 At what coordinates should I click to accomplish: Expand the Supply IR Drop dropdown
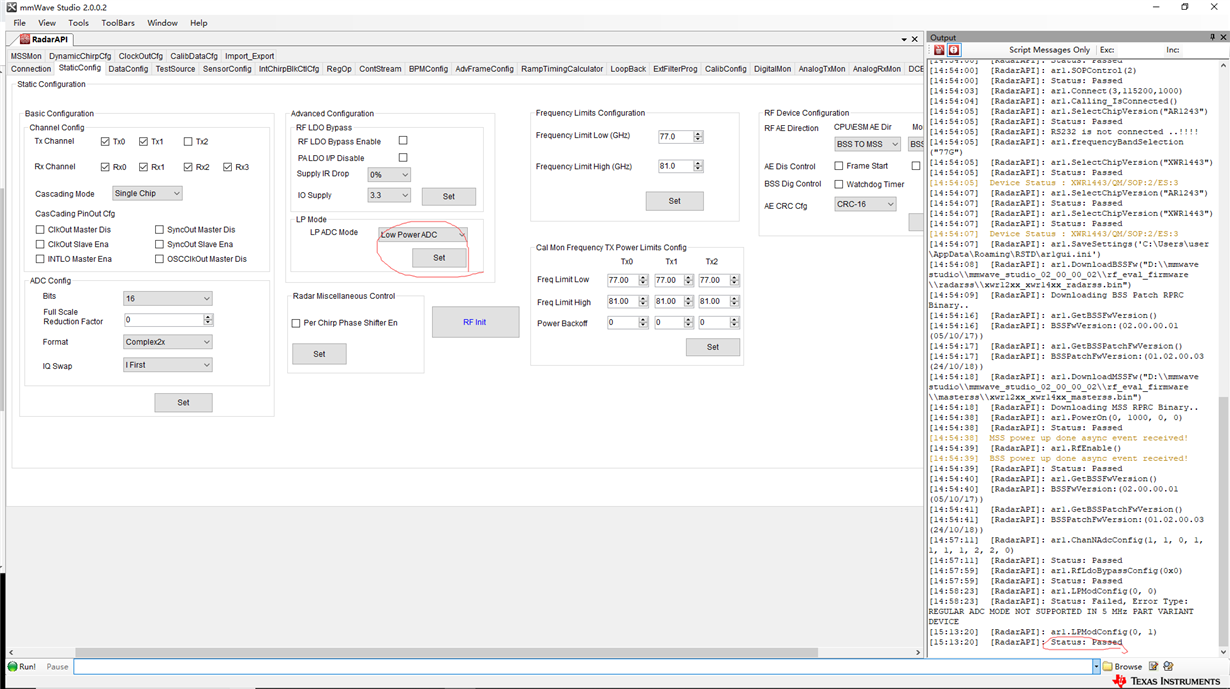click(x=389, y=174)
